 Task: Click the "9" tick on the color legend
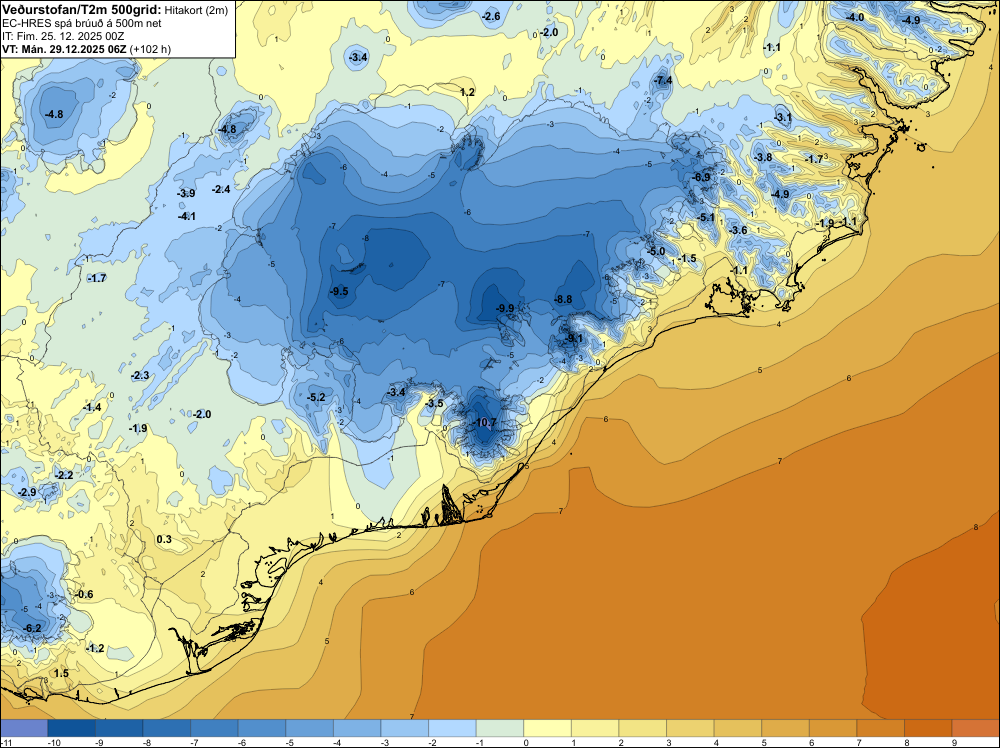(x=955, y=743)
